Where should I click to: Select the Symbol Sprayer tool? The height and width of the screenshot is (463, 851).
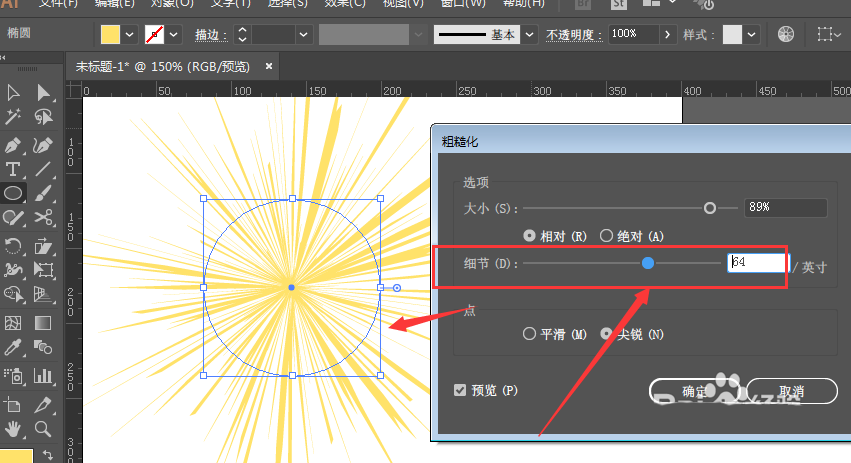(13, 376)
